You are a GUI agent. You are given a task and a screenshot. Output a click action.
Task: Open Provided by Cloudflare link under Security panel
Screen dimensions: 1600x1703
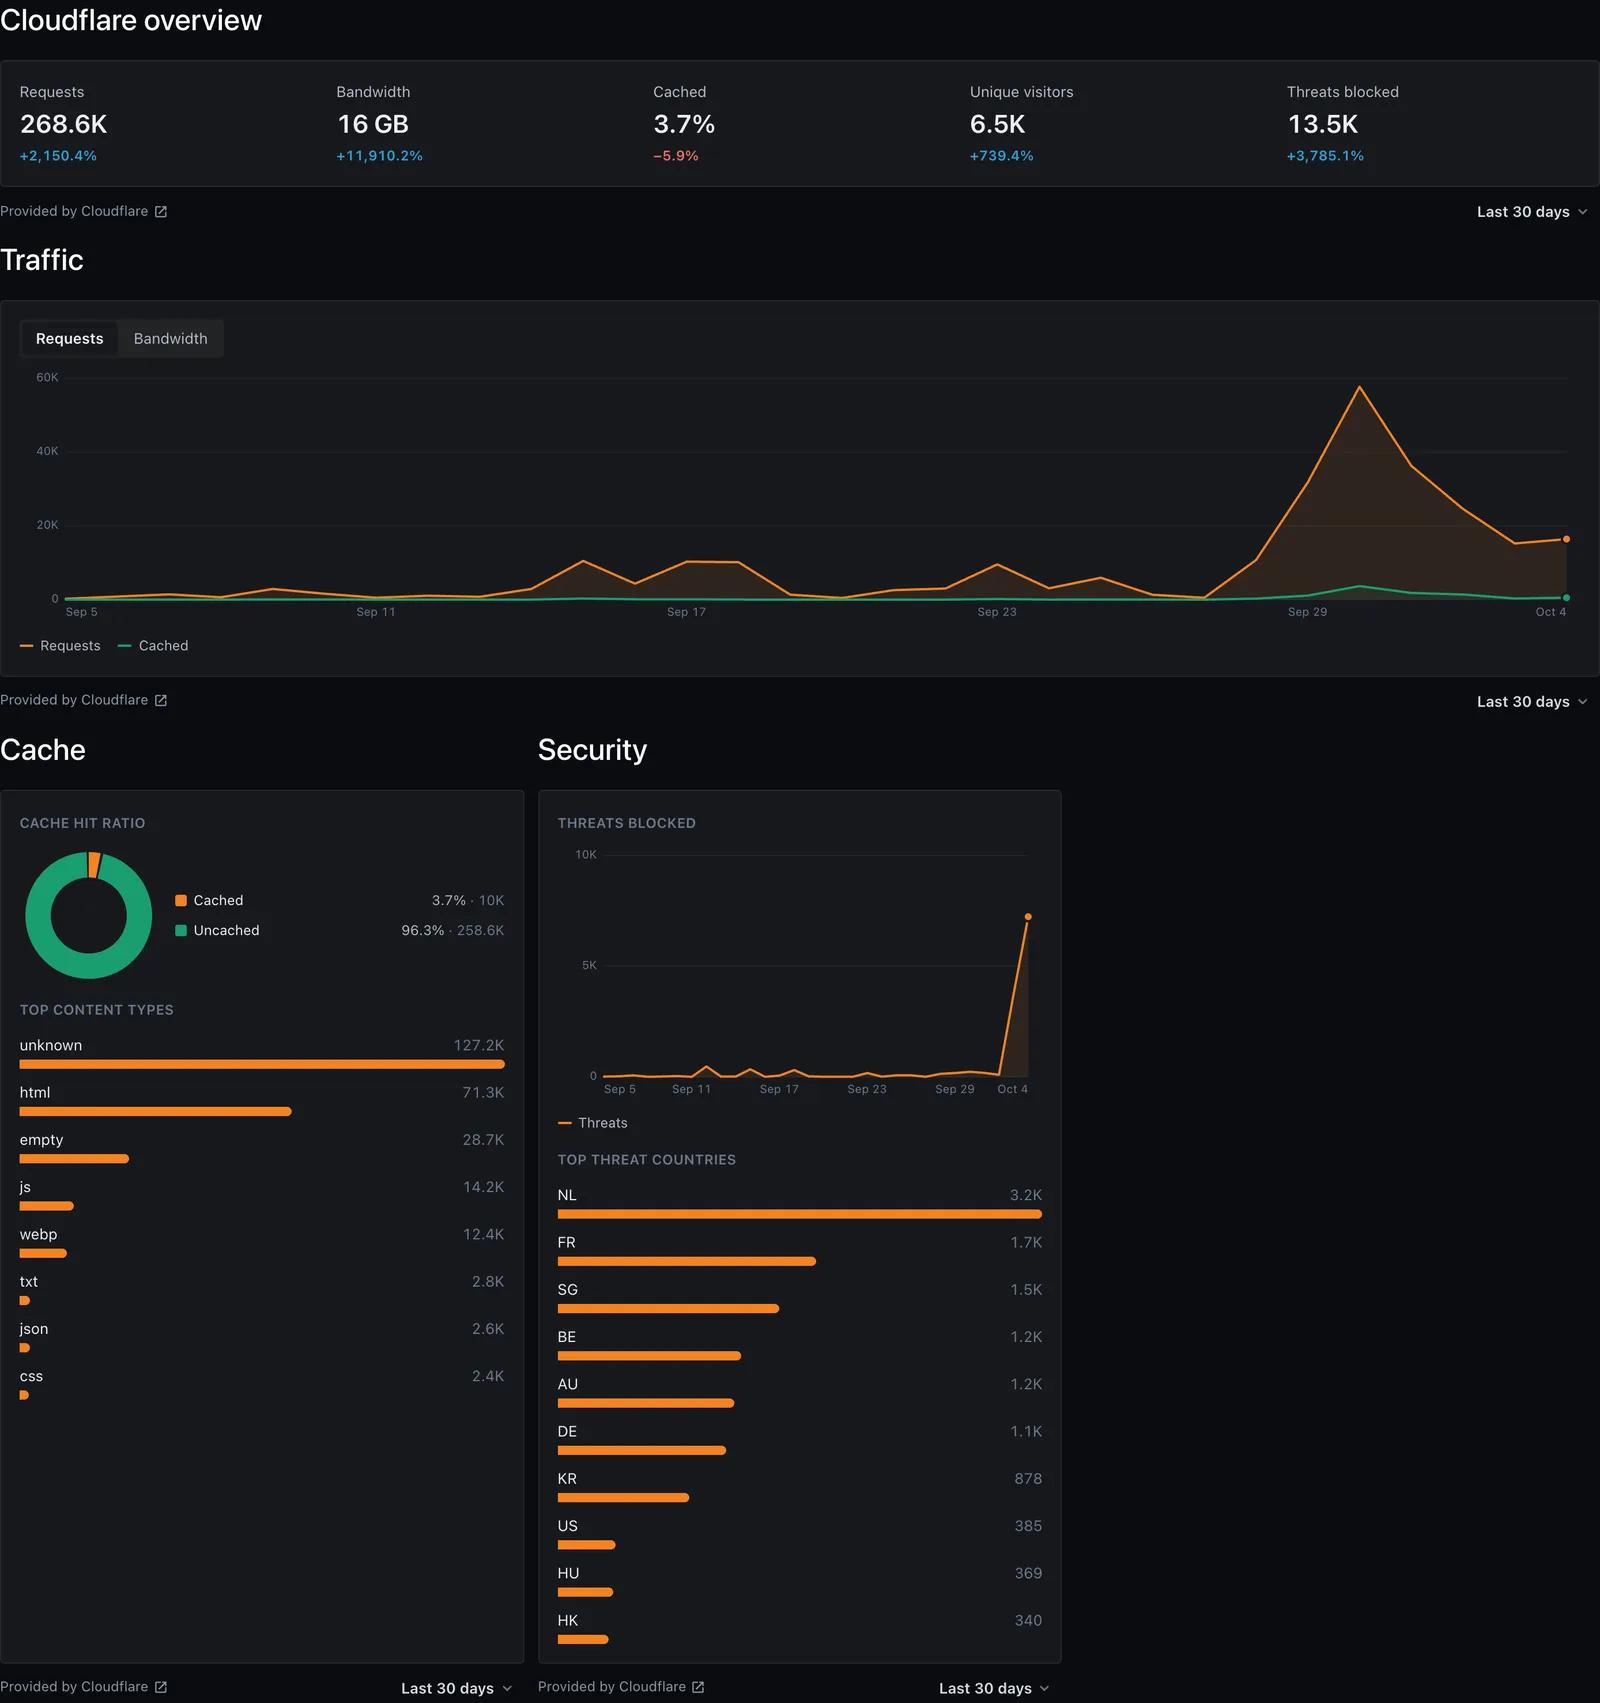(x=621, y=1687)
